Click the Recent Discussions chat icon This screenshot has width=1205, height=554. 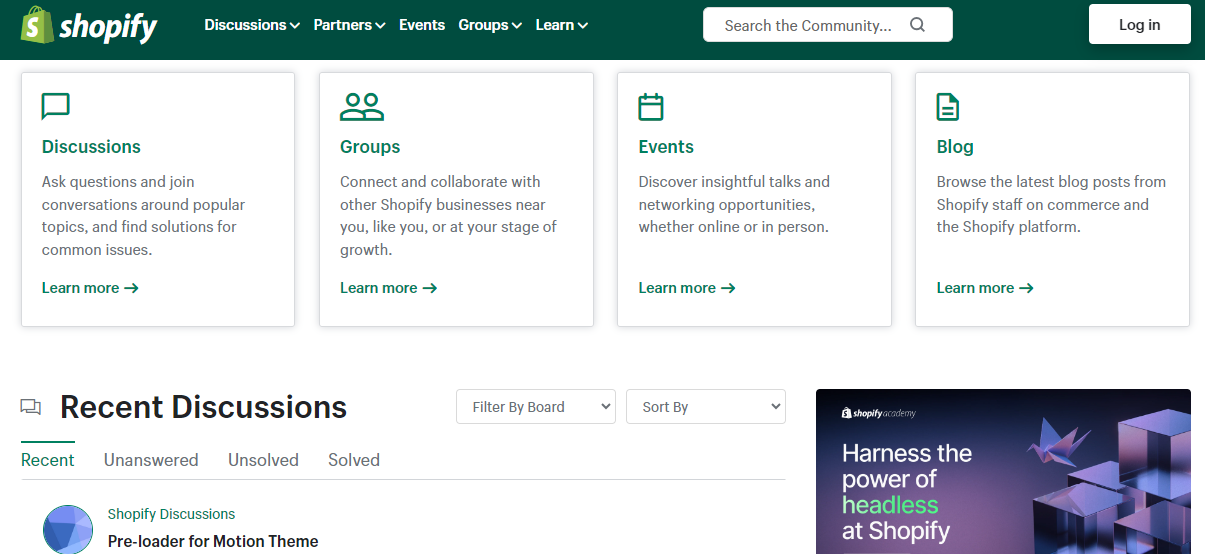coord(31,407)
